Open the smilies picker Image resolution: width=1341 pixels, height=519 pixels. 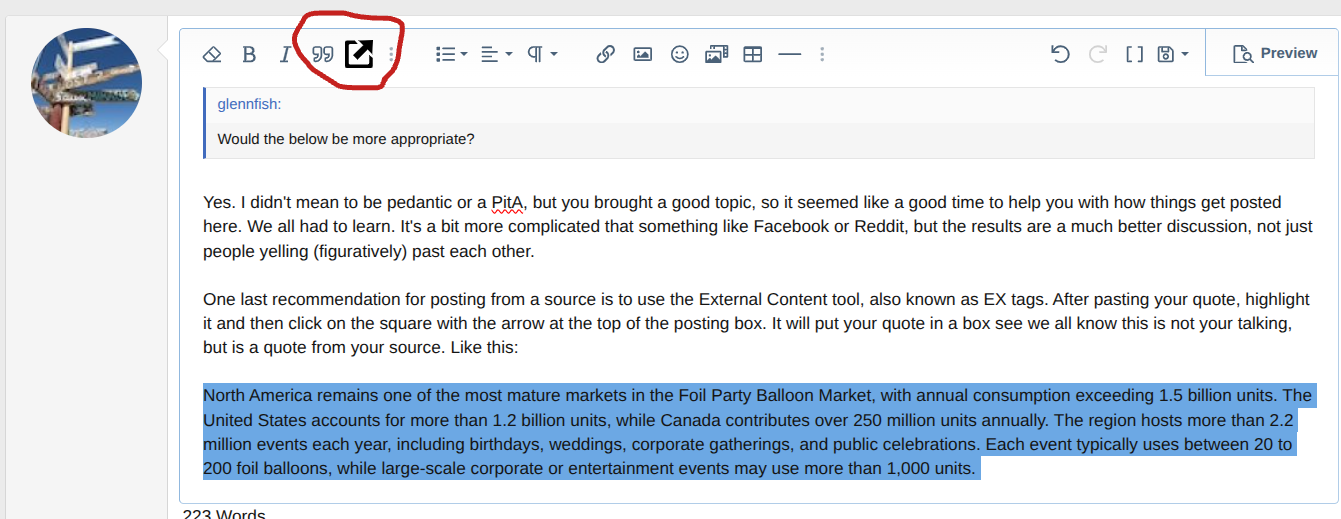(x=679, y=54)
